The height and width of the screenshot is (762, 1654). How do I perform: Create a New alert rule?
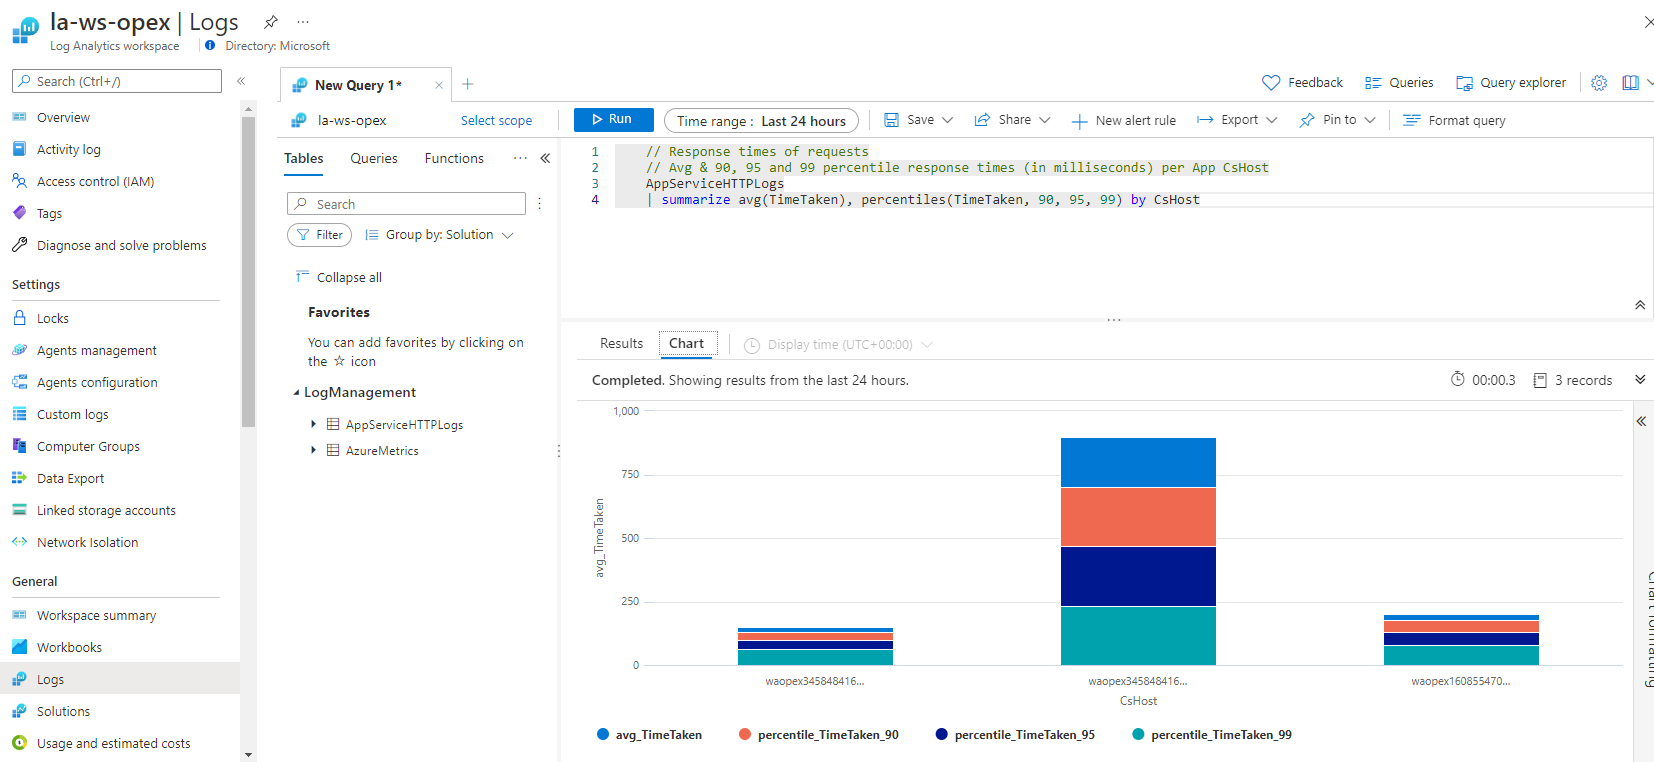click(1124, 120)
